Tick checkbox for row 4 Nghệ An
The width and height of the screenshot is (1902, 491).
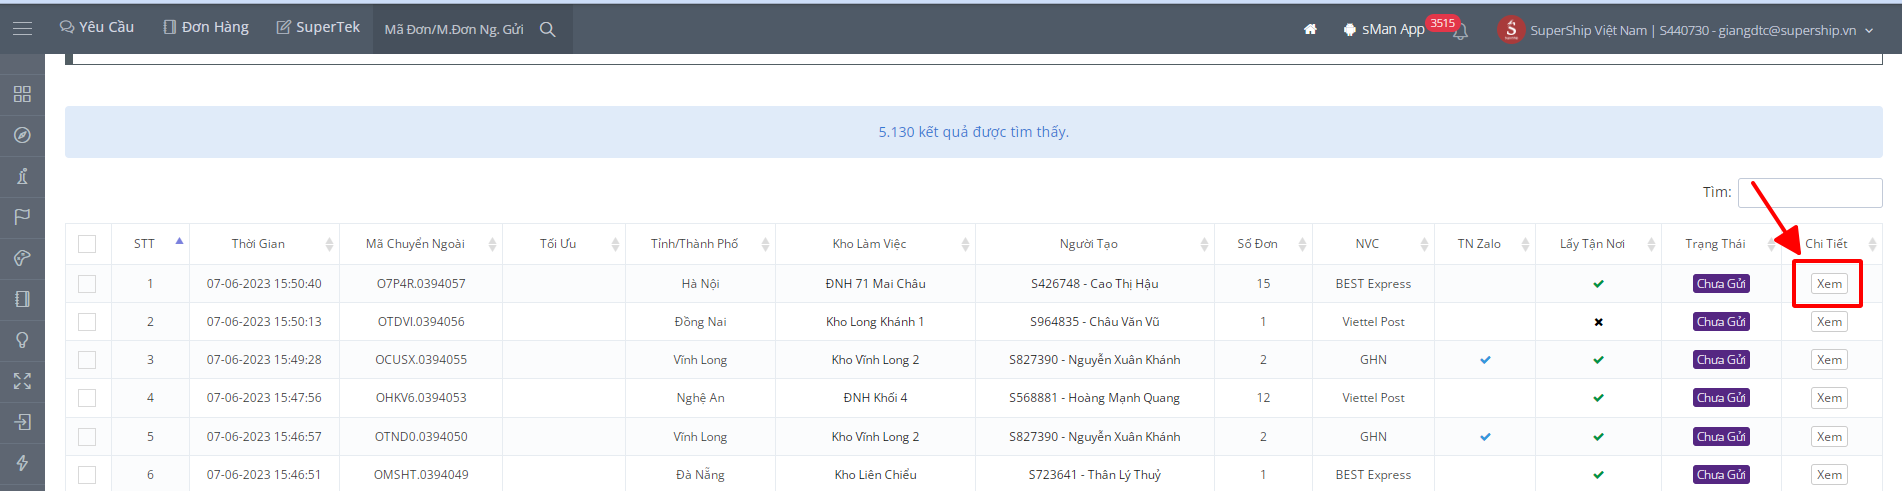point(87,398)
